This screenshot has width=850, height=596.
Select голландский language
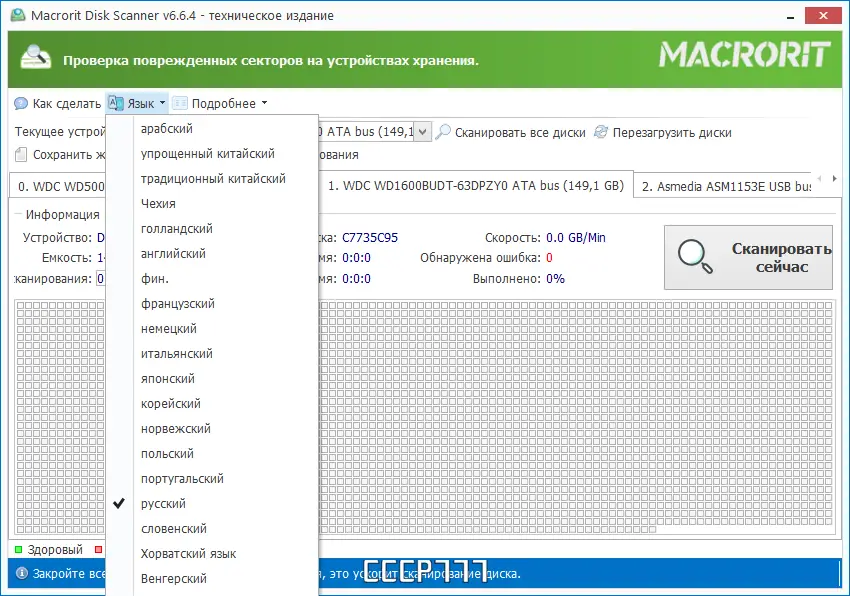click(212, 228)
